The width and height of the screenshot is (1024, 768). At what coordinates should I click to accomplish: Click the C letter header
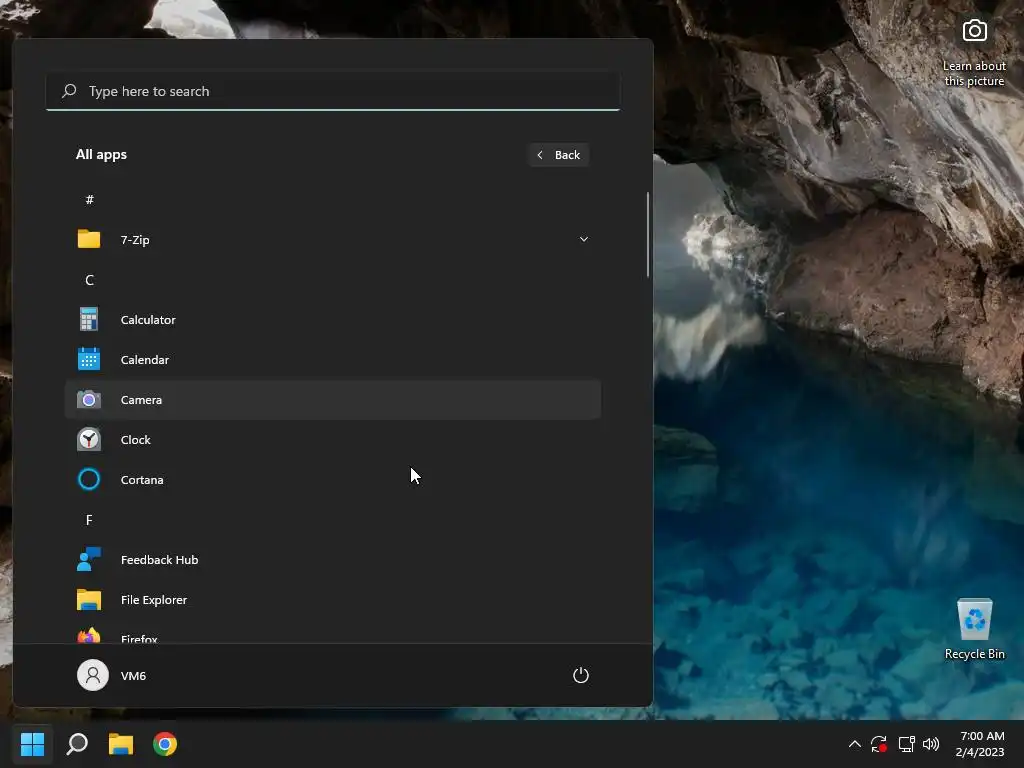click(x=89, y=280)
